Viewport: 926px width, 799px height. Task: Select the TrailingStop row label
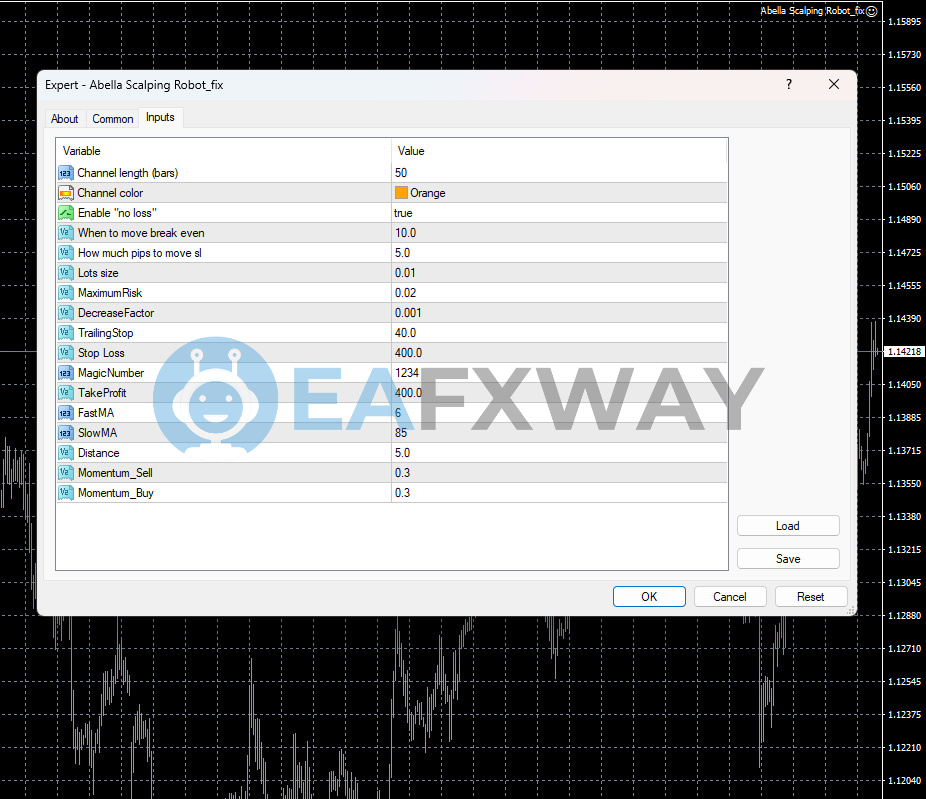106,333
